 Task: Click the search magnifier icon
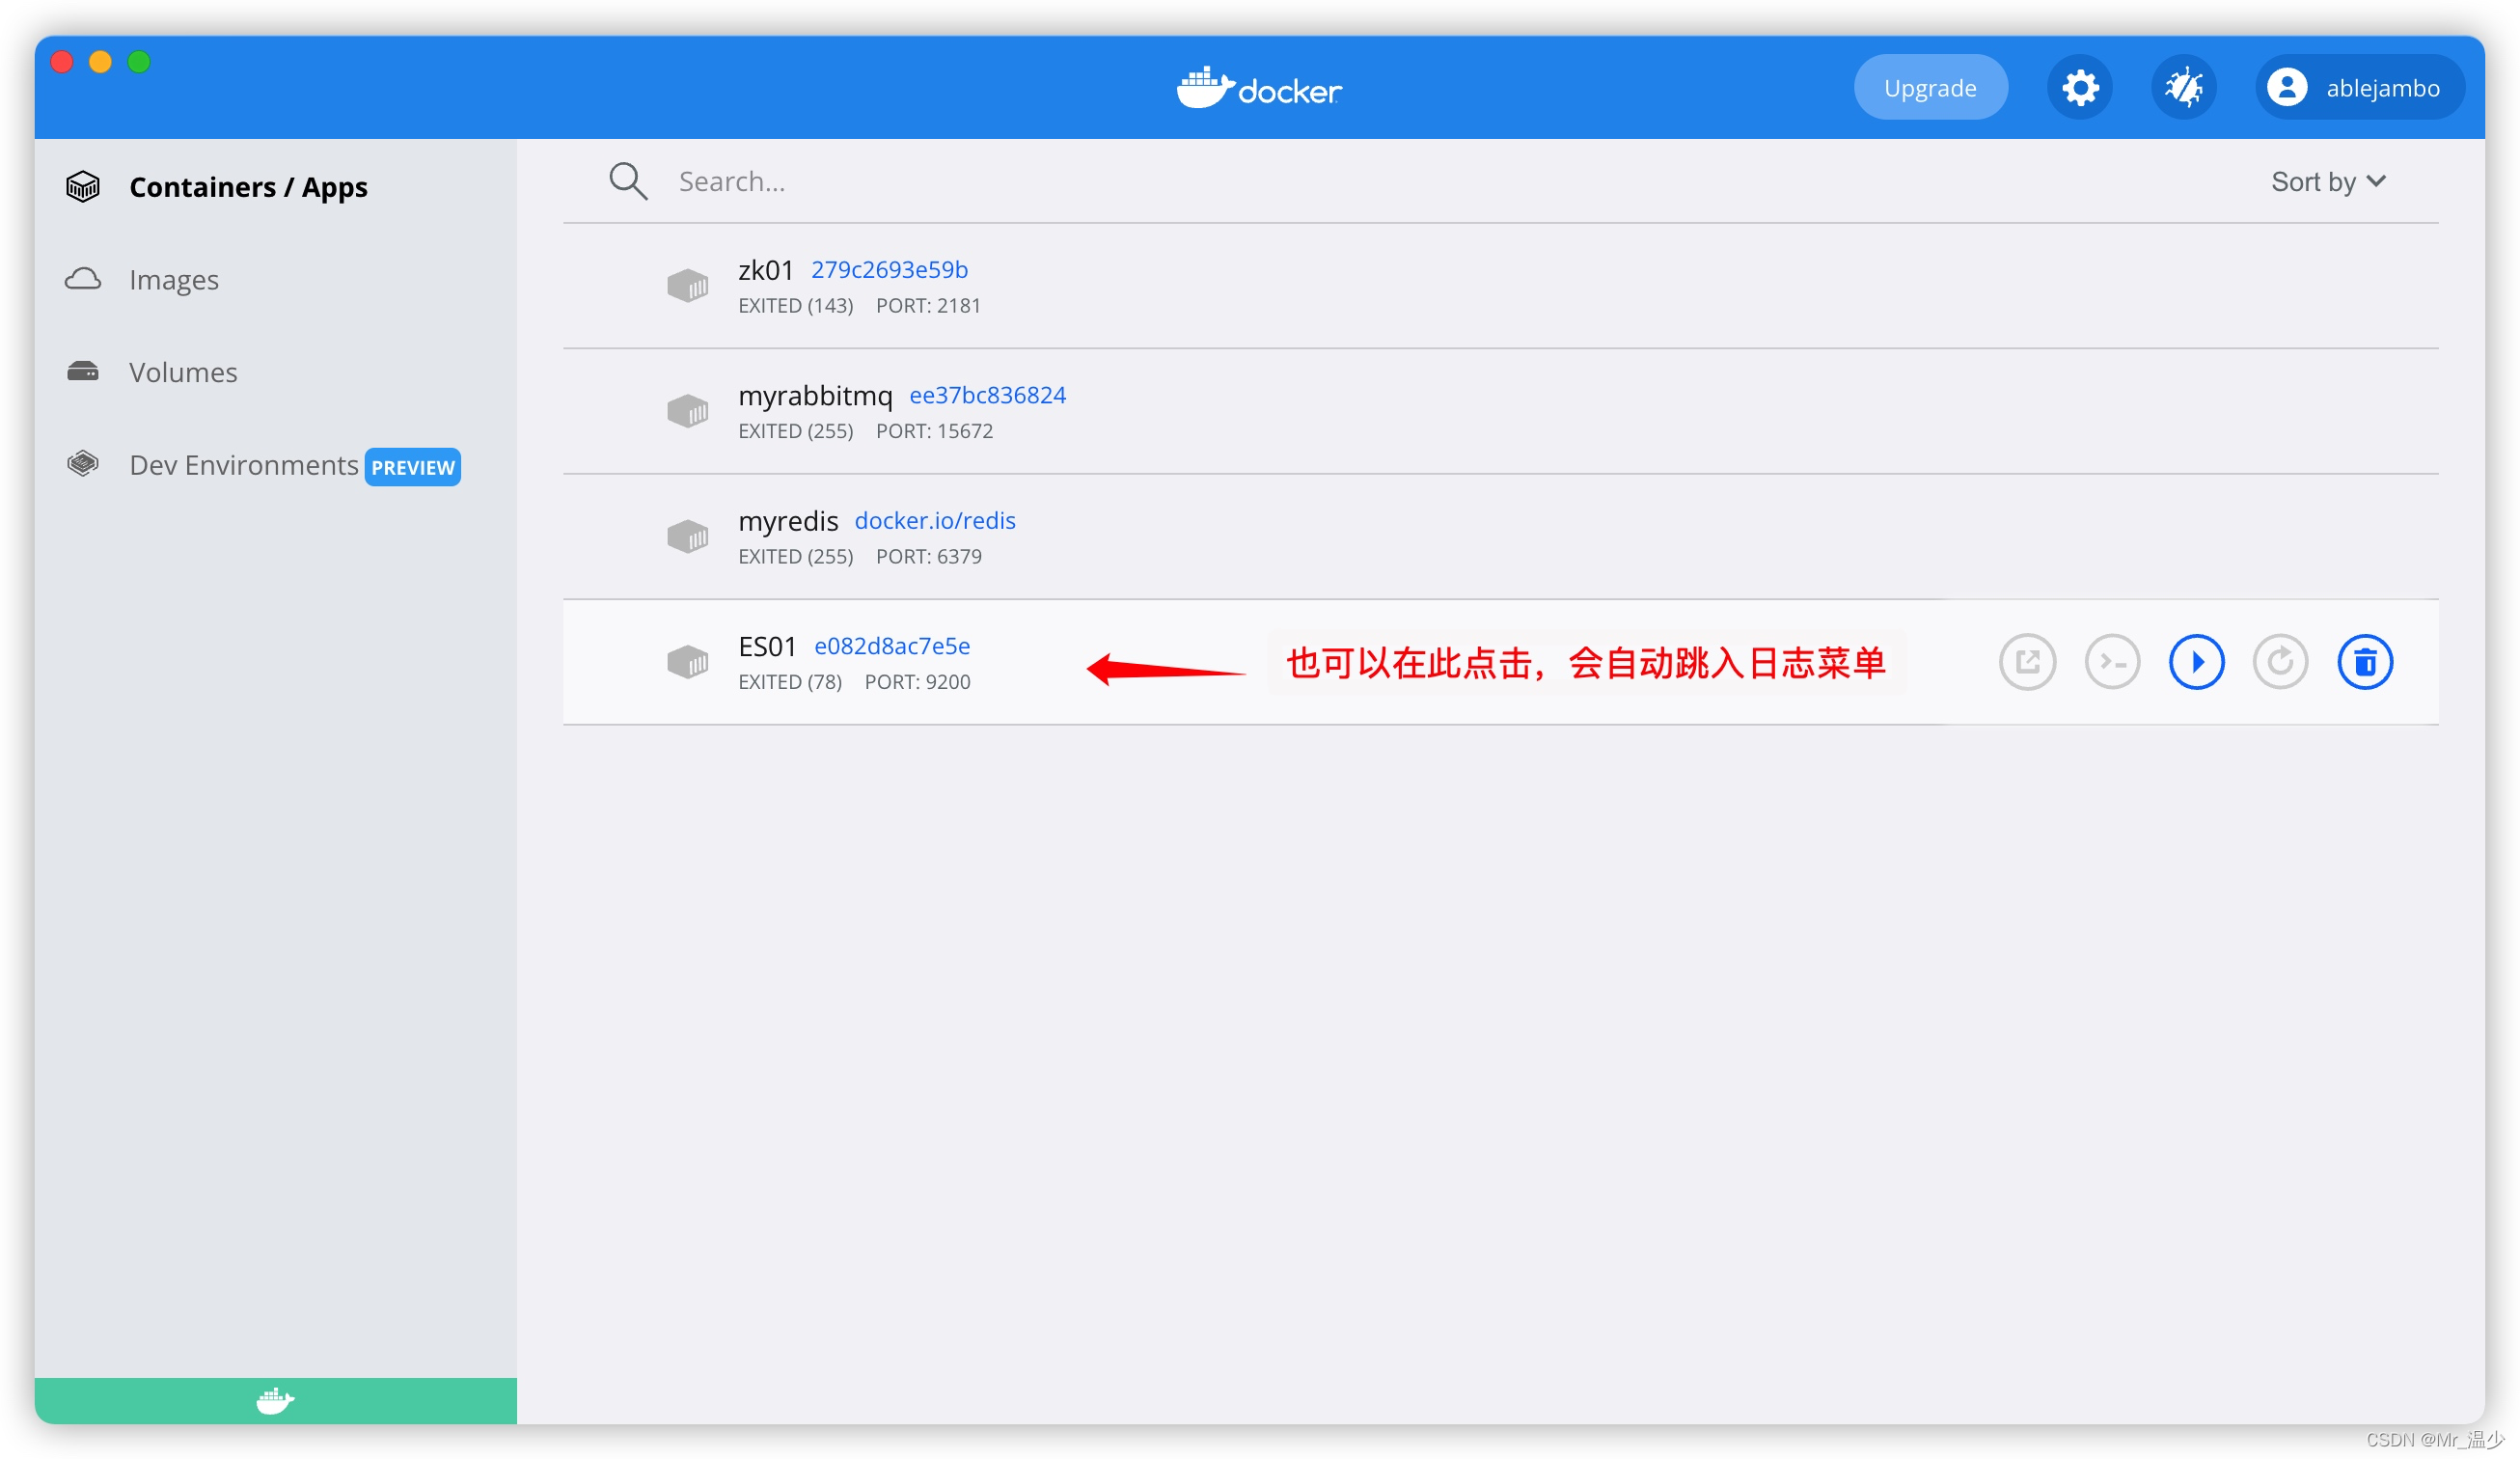point(628,181)
